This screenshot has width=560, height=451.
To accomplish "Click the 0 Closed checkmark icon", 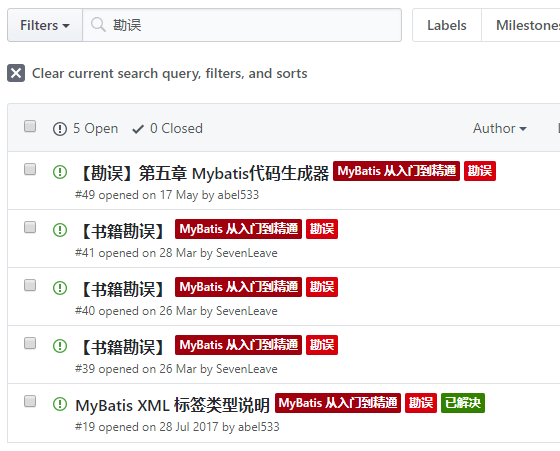I will [x=138, y=129].
